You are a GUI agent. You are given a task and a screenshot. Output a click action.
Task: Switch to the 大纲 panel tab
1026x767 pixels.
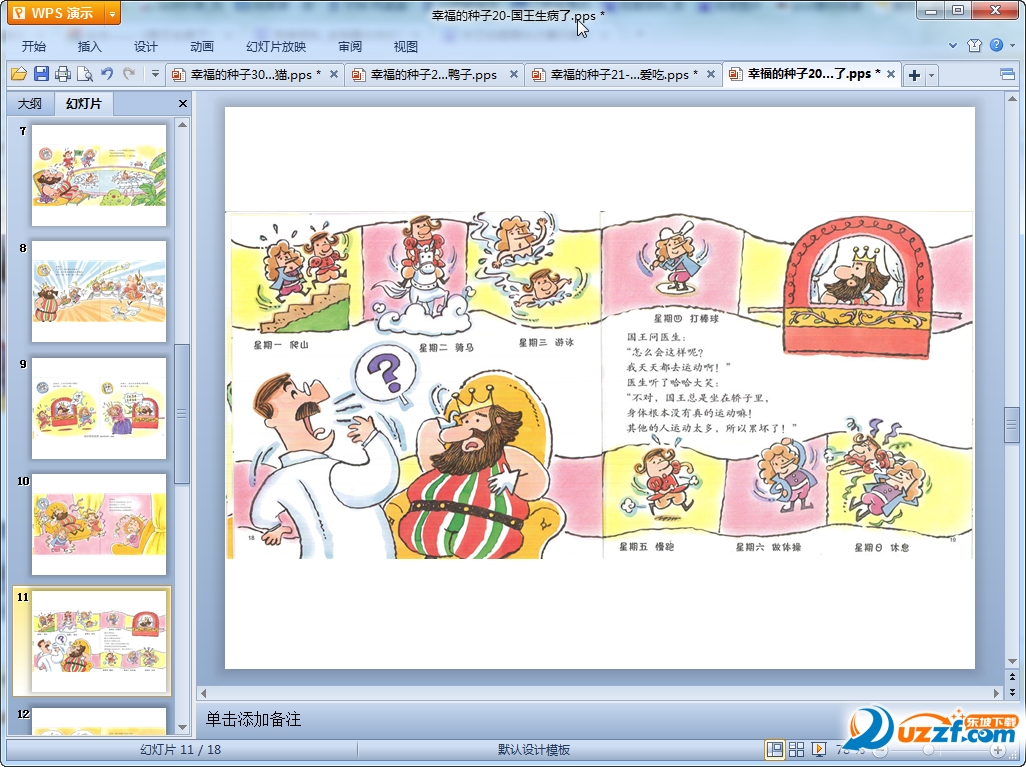[29, 103]
